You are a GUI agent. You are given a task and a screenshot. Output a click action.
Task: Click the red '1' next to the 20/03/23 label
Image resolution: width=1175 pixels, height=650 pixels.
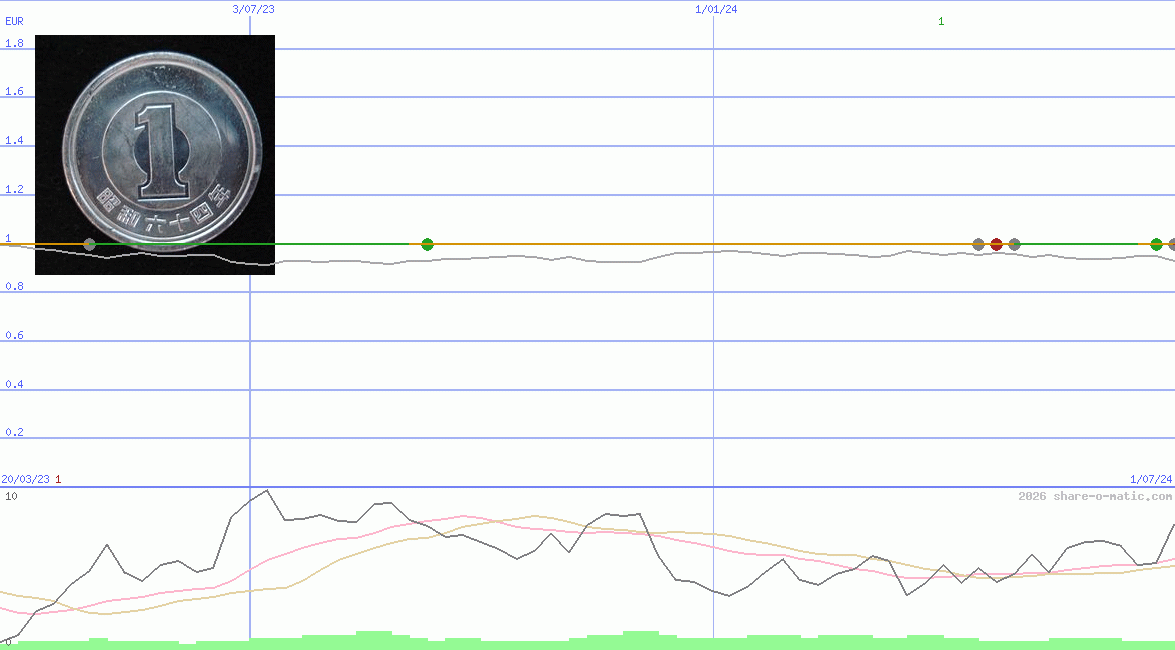click(57, 479)
